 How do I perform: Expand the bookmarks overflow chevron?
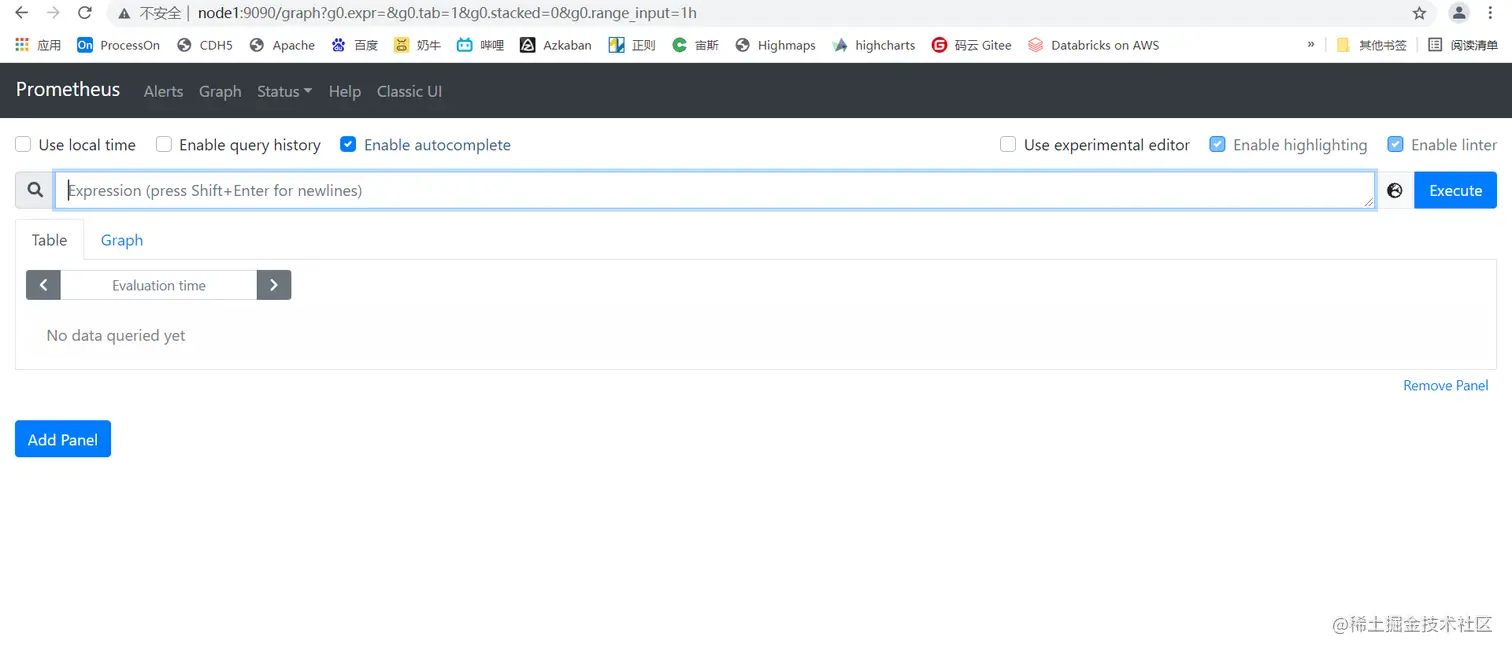[x=1311, y=45]
